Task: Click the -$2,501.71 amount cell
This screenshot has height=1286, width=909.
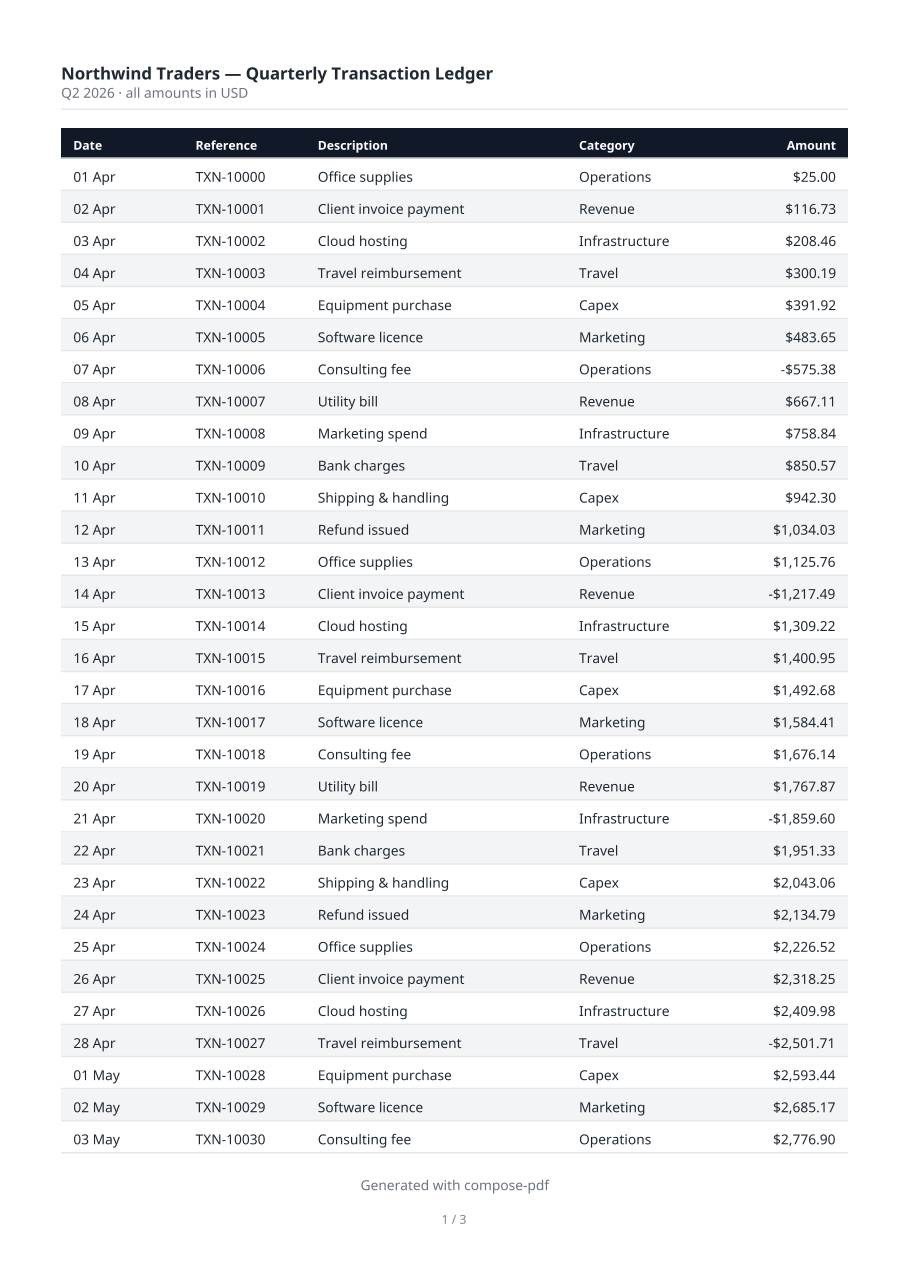Action: 801,1043
